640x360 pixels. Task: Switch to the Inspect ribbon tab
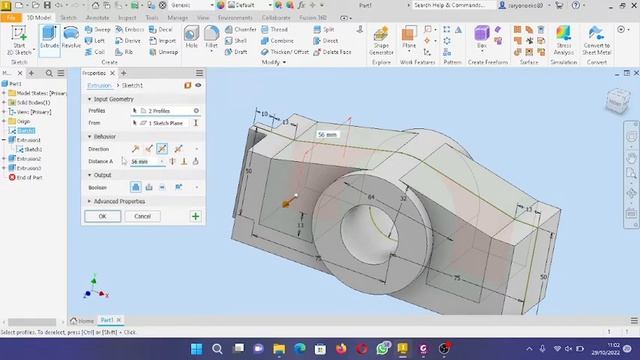[127, 18]
